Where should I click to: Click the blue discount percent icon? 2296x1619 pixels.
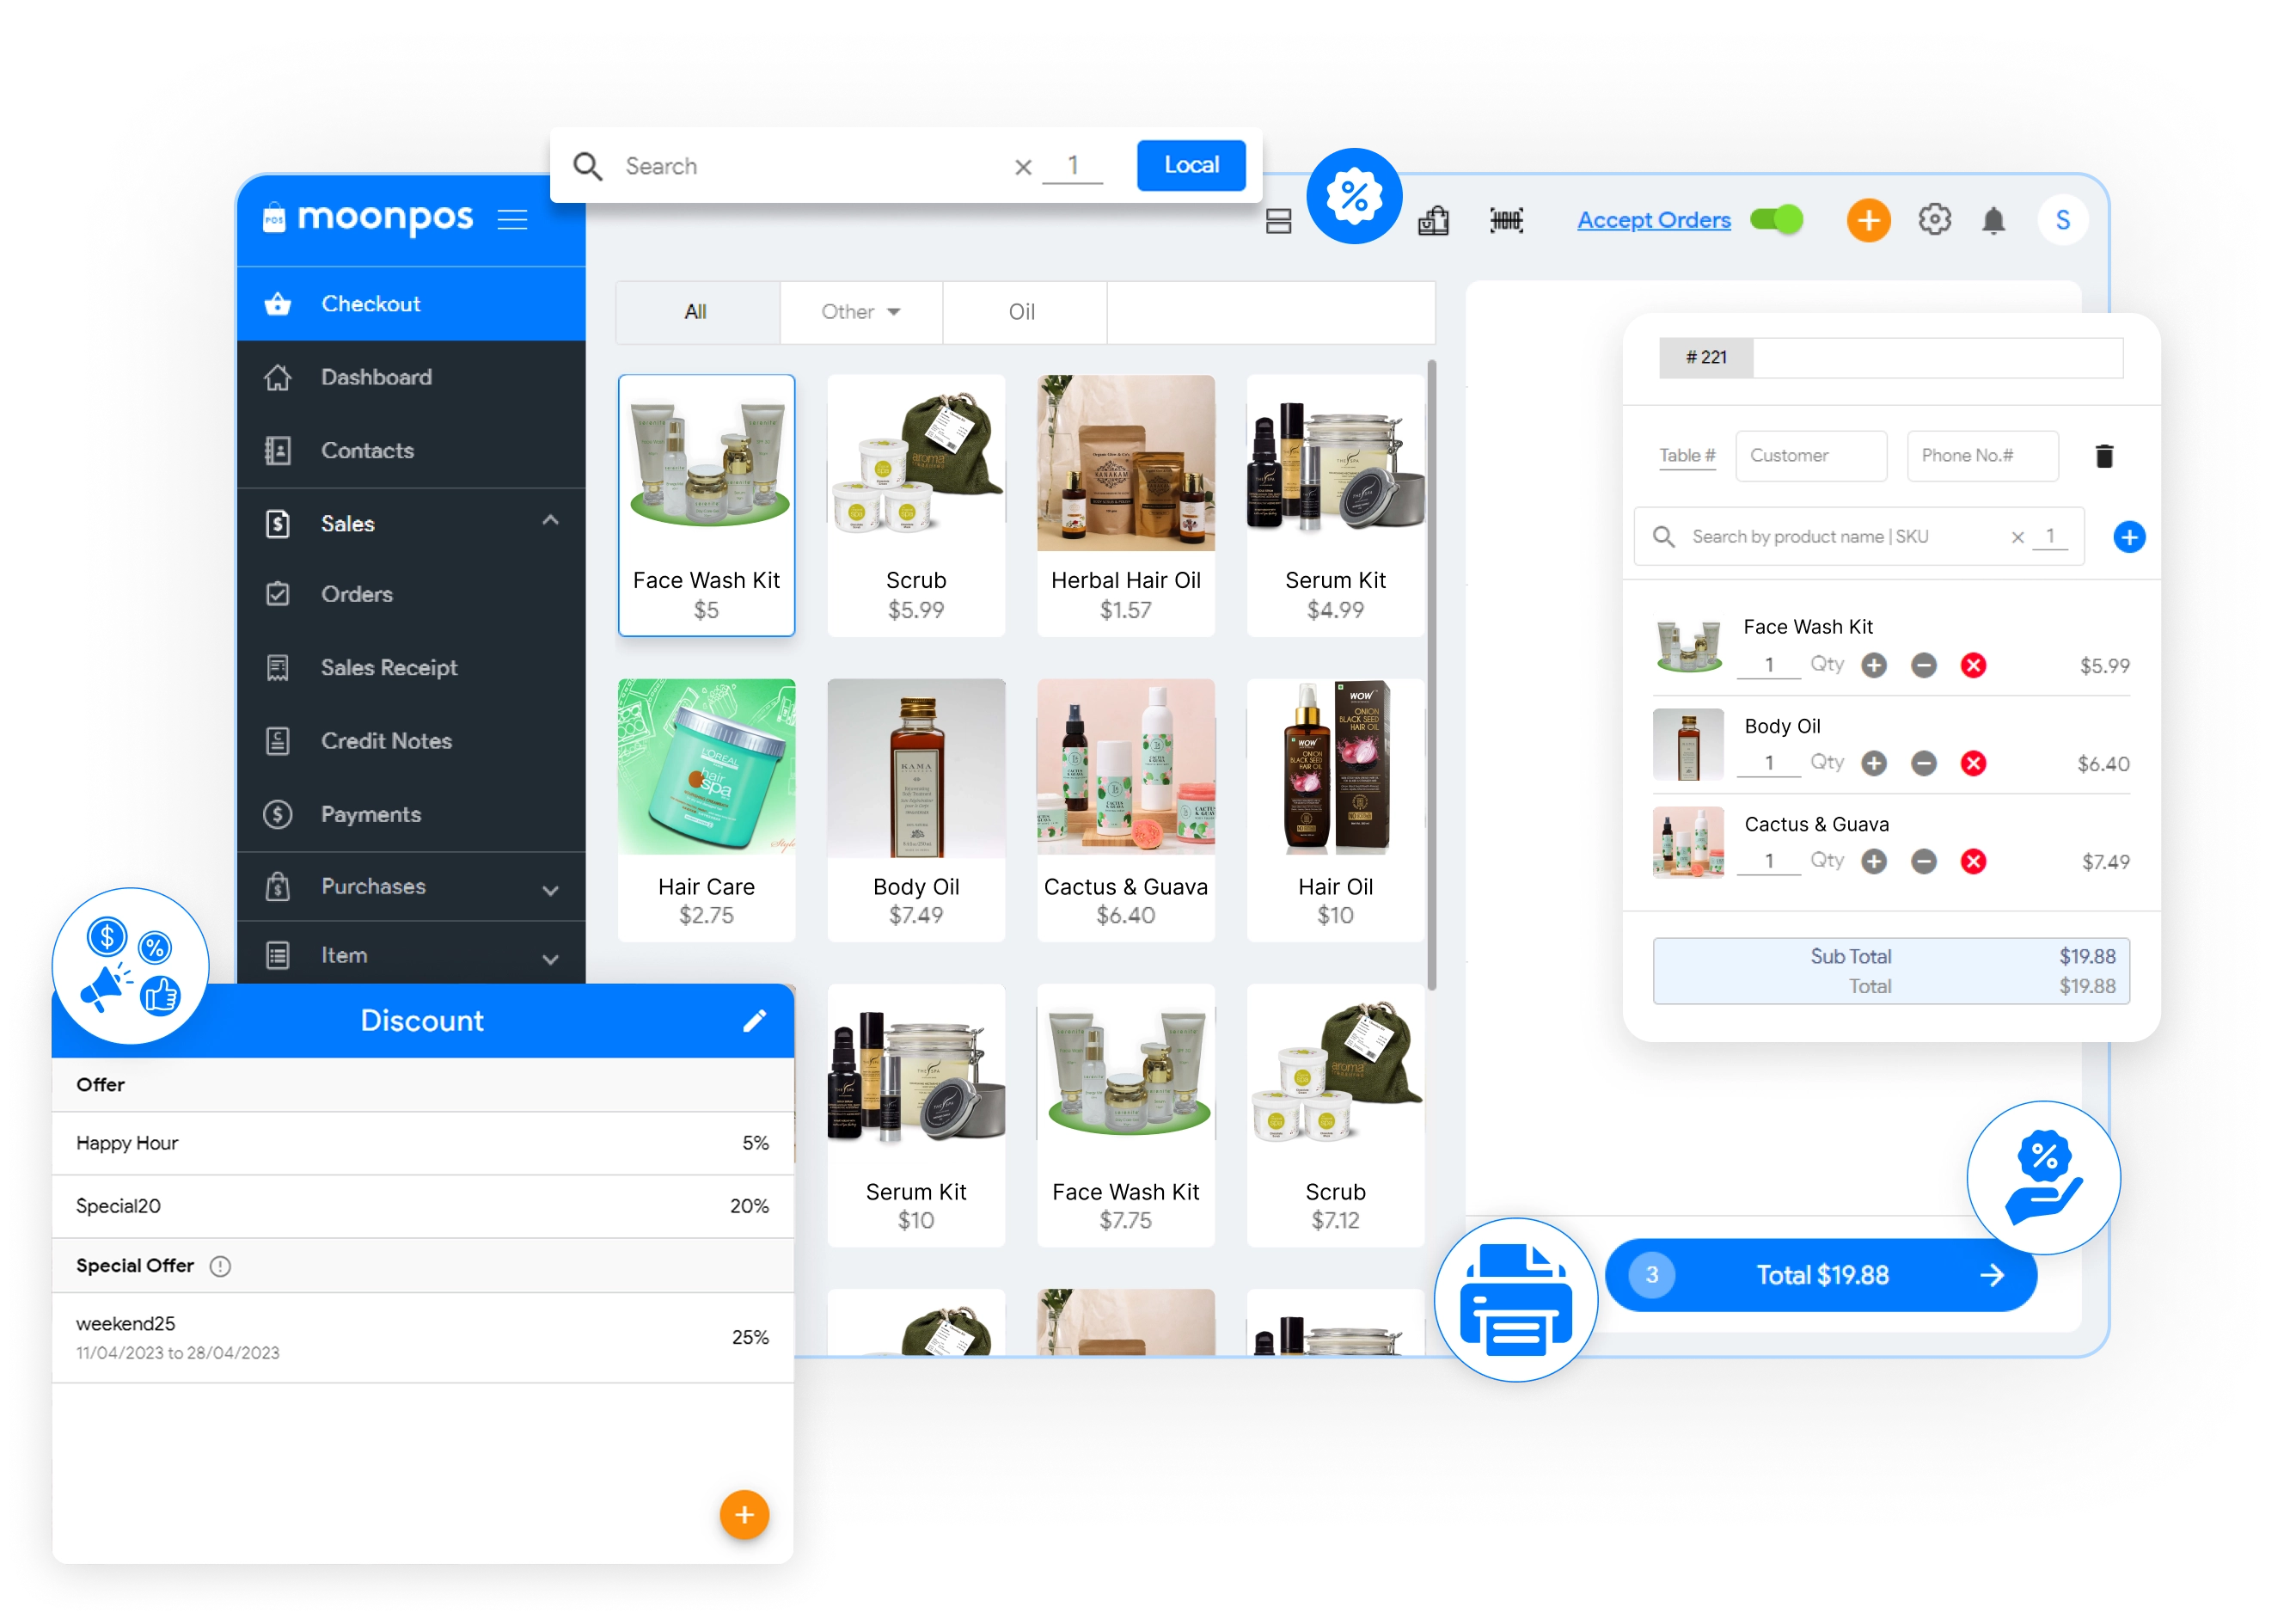point(1354,196)
